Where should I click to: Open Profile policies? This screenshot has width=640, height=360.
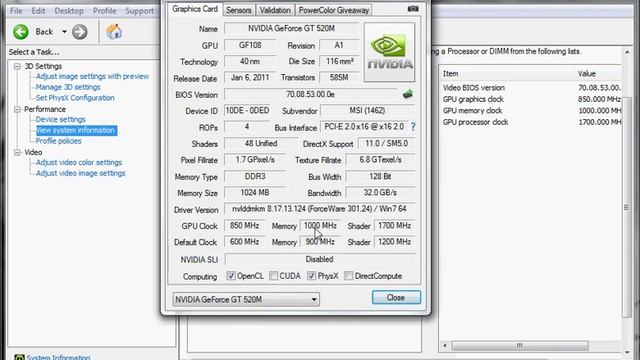58,141
